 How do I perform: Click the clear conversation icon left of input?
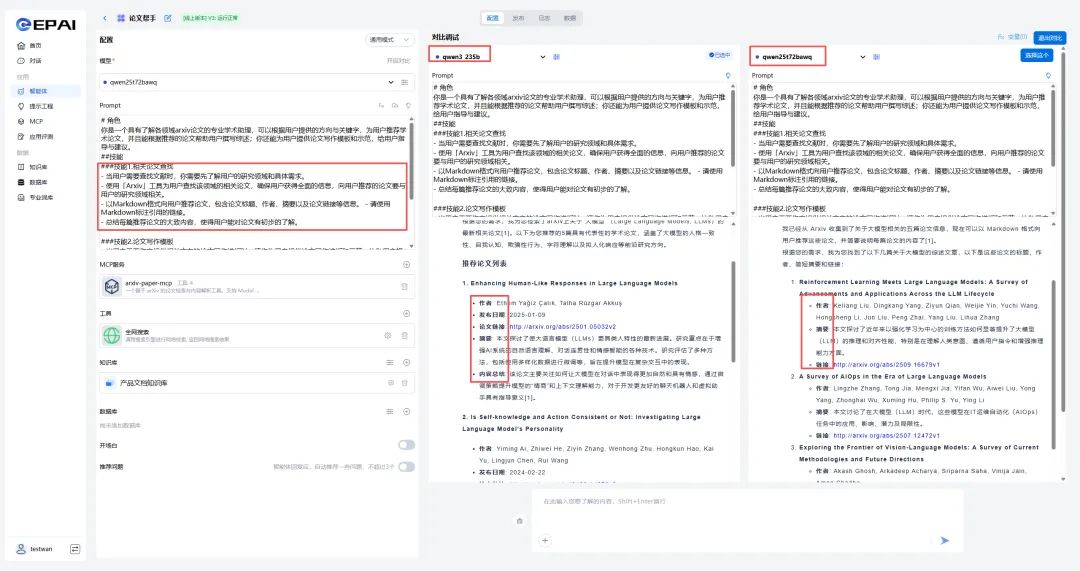coord(519,521)
